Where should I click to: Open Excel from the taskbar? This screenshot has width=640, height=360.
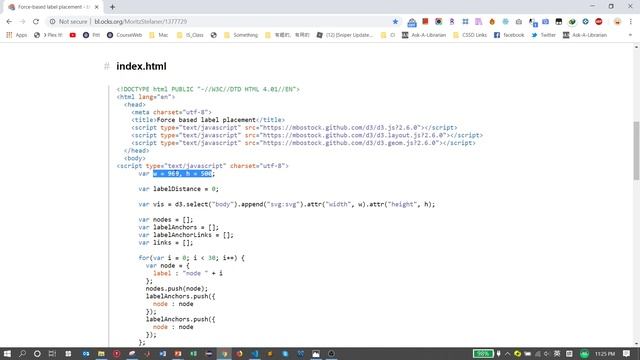click(193, 353)
